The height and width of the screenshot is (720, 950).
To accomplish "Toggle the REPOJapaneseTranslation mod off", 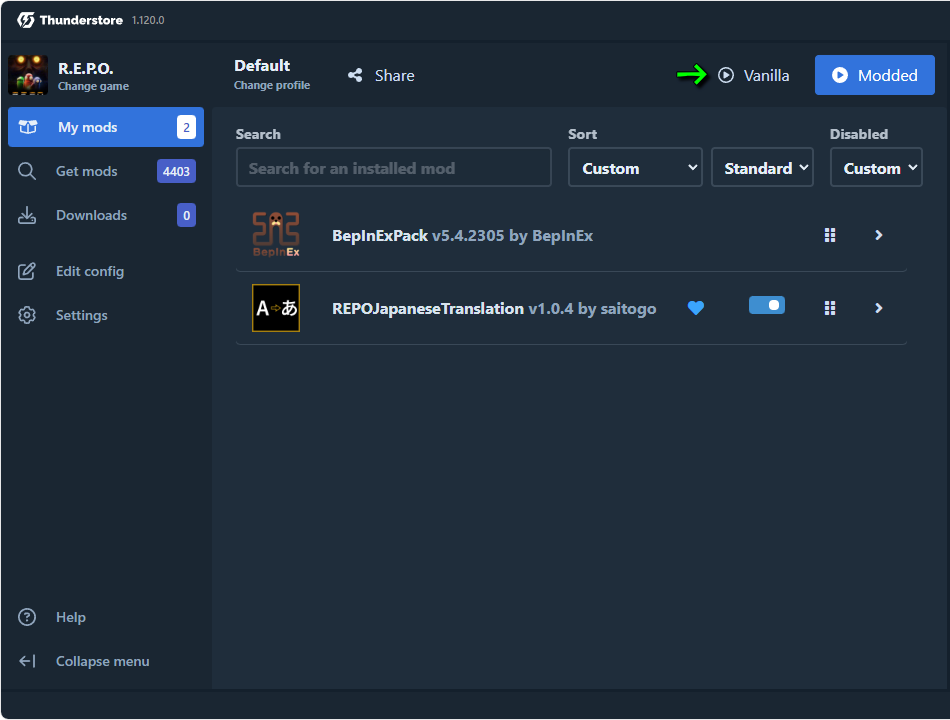I will pyautogui.click(x=767, y=305).
